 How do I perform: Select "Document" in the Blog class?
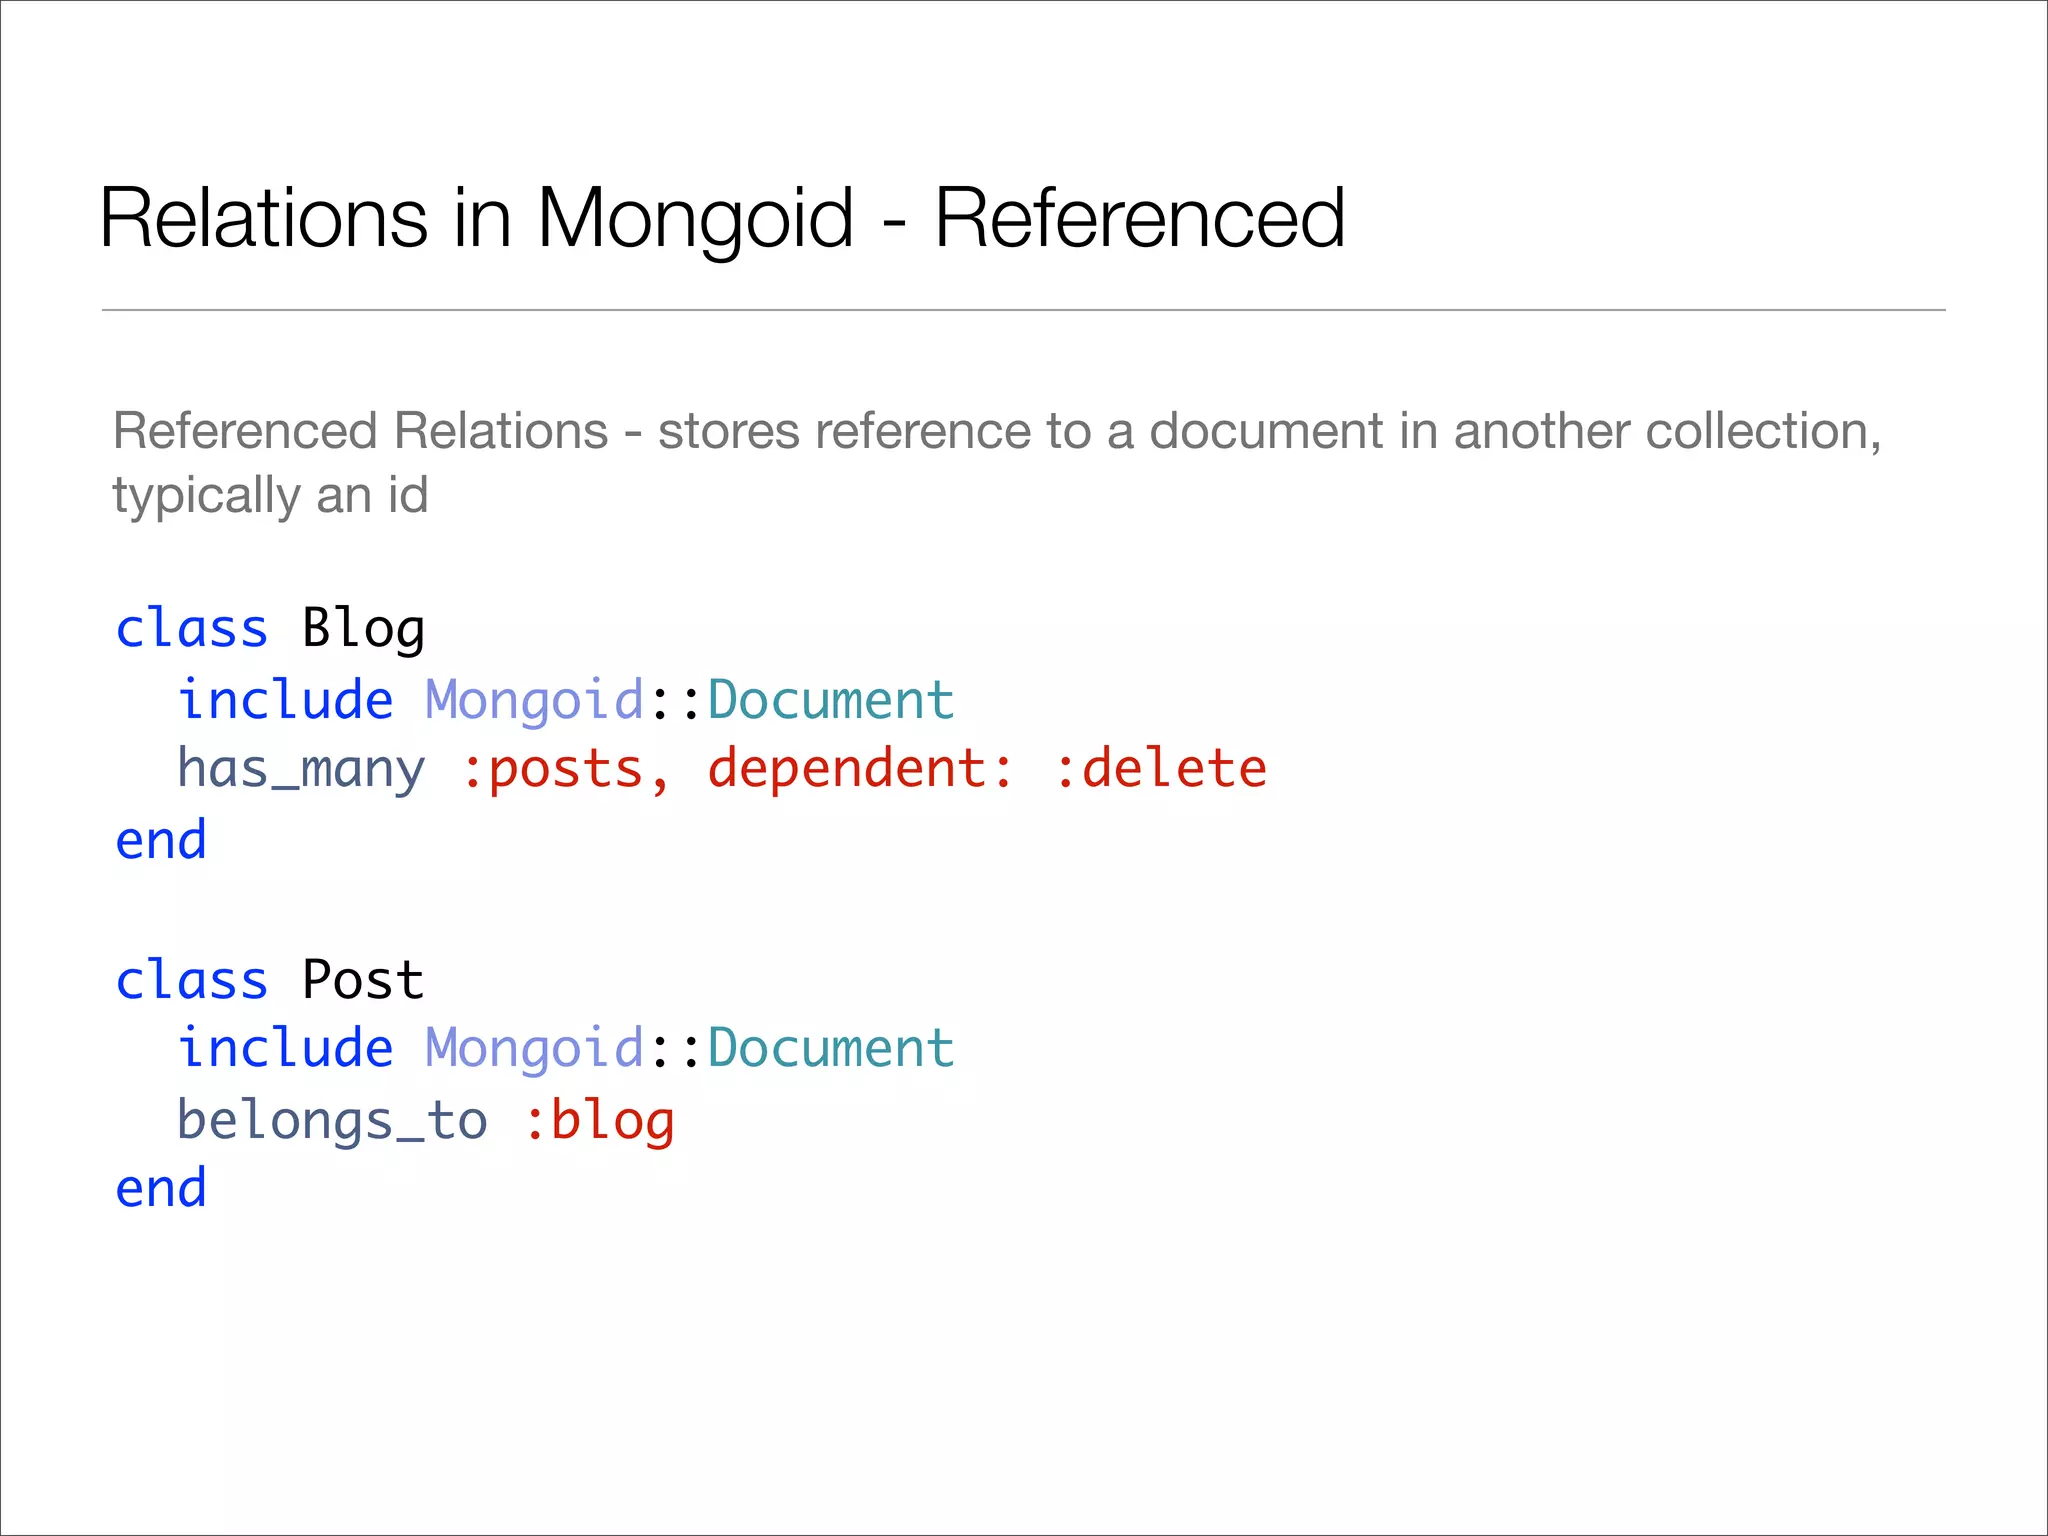[x=831, y=699]
